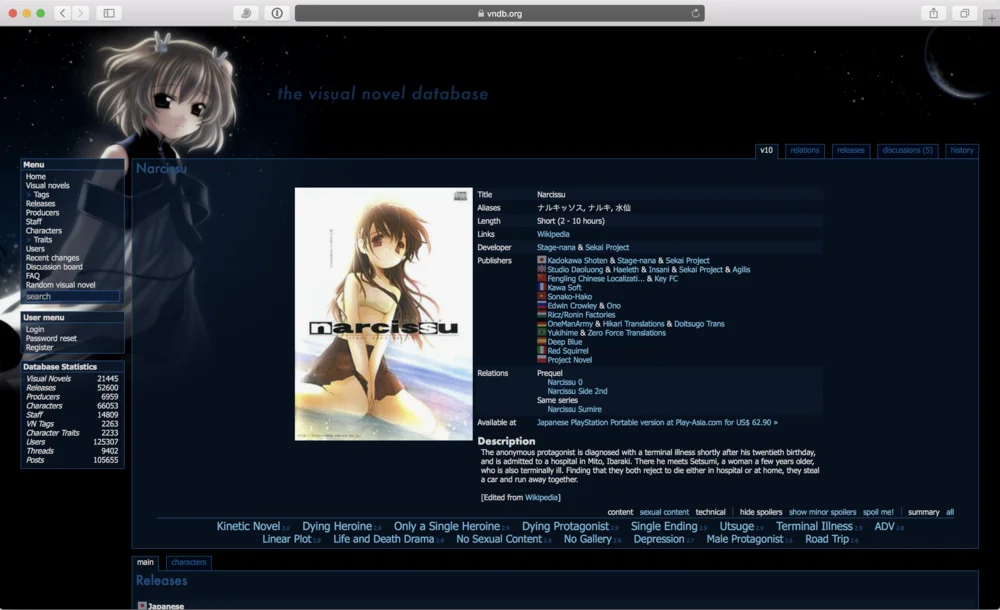Reload the page with the refresh icon
Viewport: 1000px width, 610px height.
pyautogui.click(x=695, y=13)
